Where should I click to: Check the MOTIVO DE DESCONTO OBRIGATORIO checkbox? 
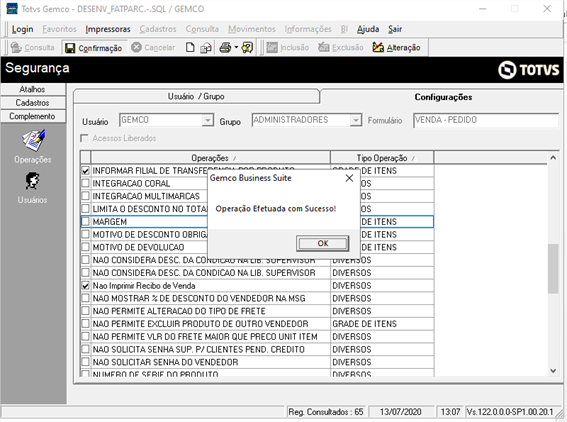tap(85, 234)
